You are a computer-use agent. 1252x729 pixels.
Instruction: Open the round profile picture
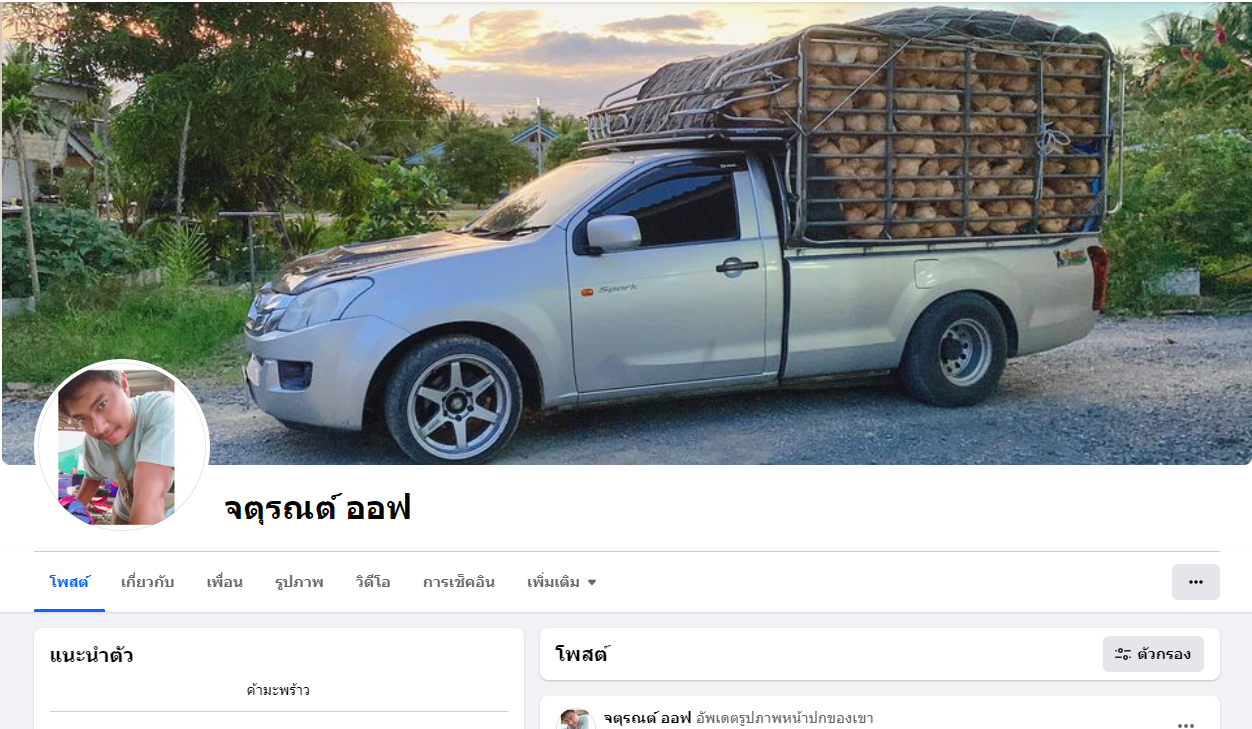(x=122, y=445)
